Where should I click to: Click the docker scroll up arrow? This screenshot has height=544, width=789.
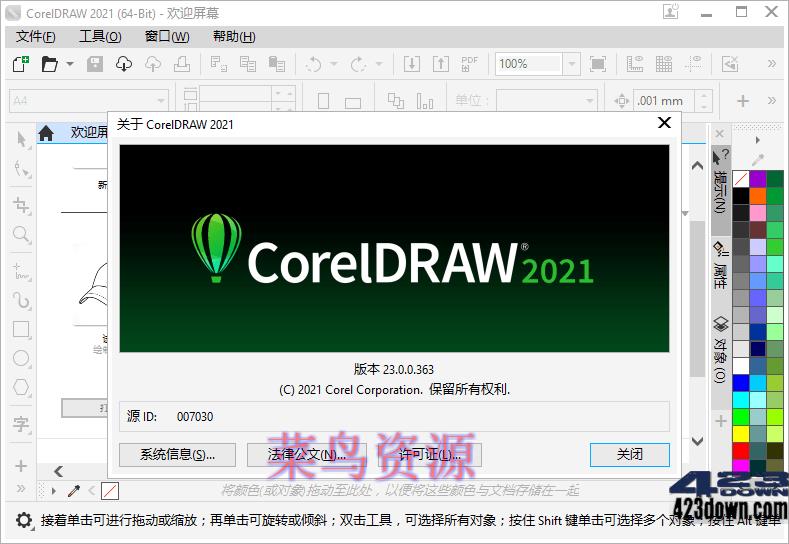pyautogui.click(x=697, y=166)
